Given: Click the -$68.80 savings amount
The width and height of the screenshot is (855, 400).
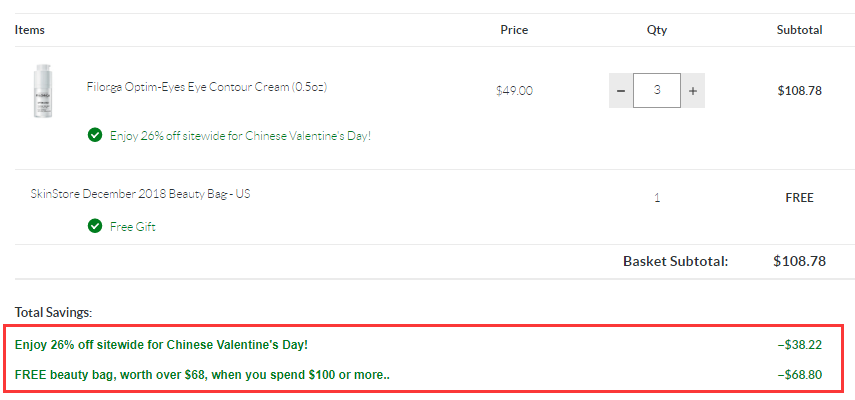Looking at the screenshot, I should [800, 375].
